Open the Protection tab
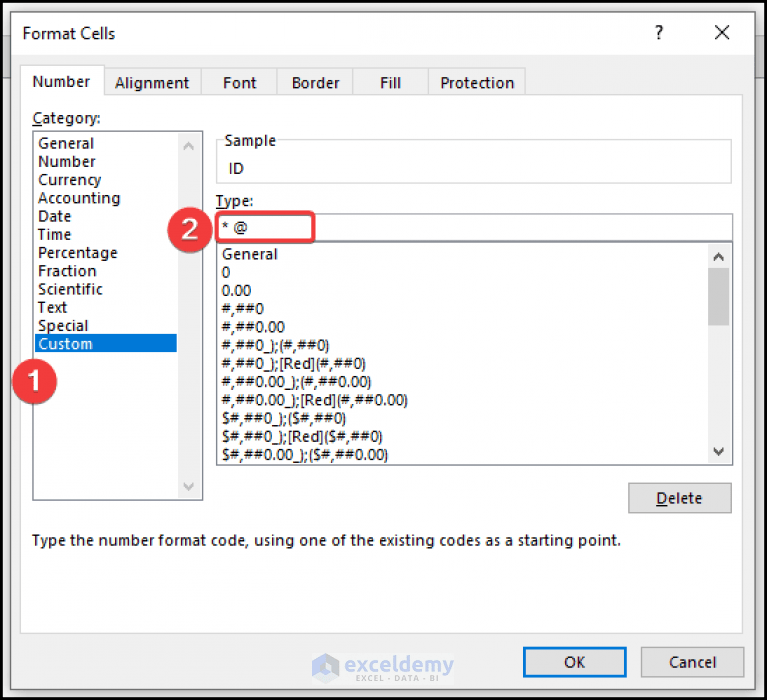Viewport: 767px width, 700px height. click(477, 82)
